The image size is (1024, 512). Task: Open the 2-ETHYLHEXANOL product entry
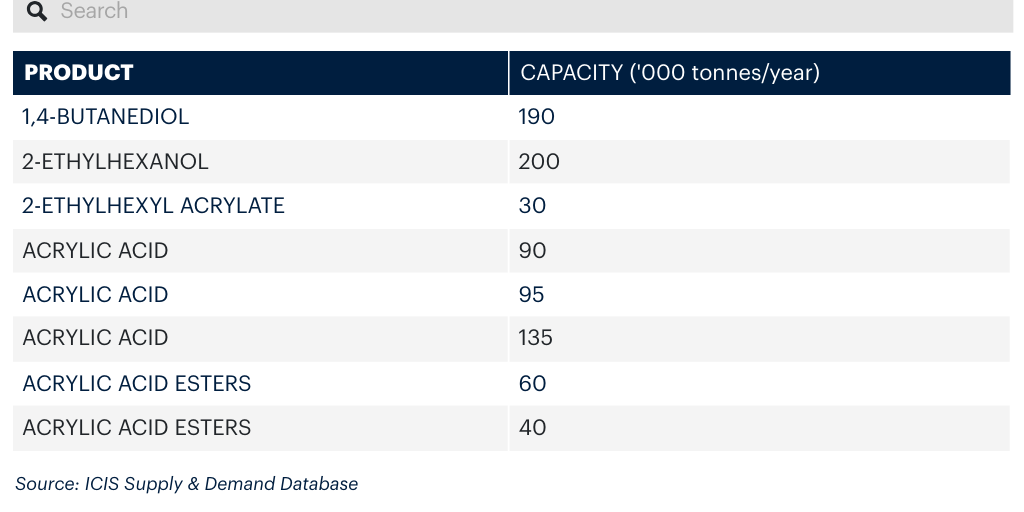[x=115, y=161]
